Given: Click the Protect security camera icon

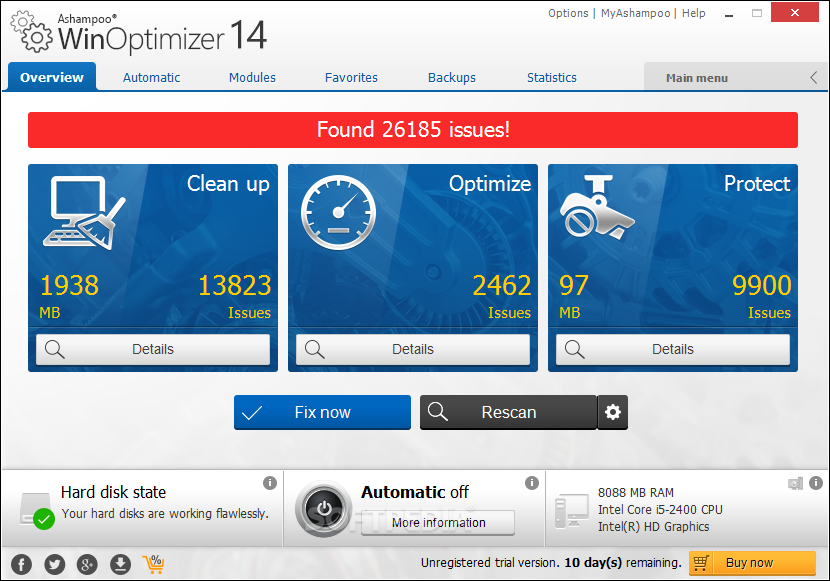Looking at the screenshot, I should (x=597, y=207).
